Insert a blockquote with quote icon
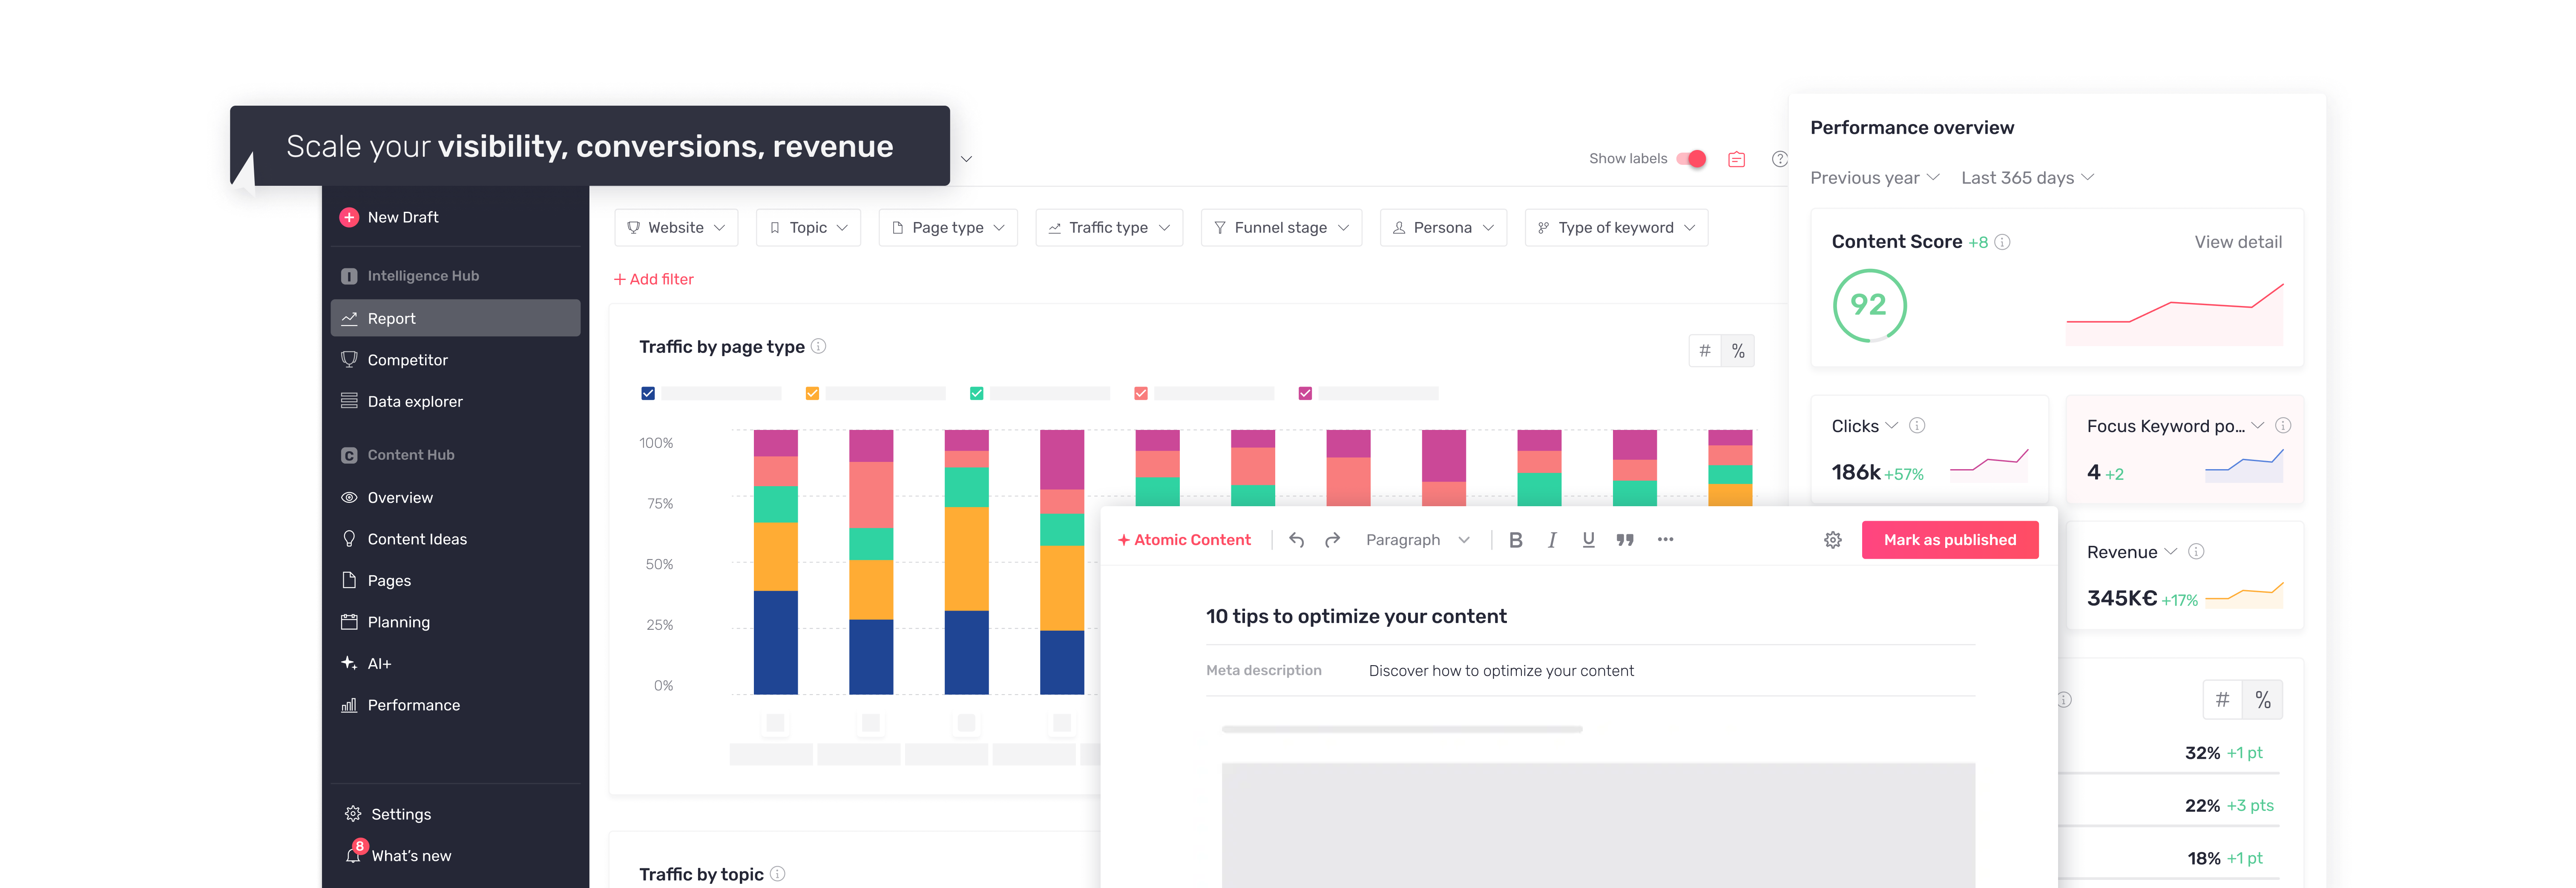 (x=1625, y=540)
